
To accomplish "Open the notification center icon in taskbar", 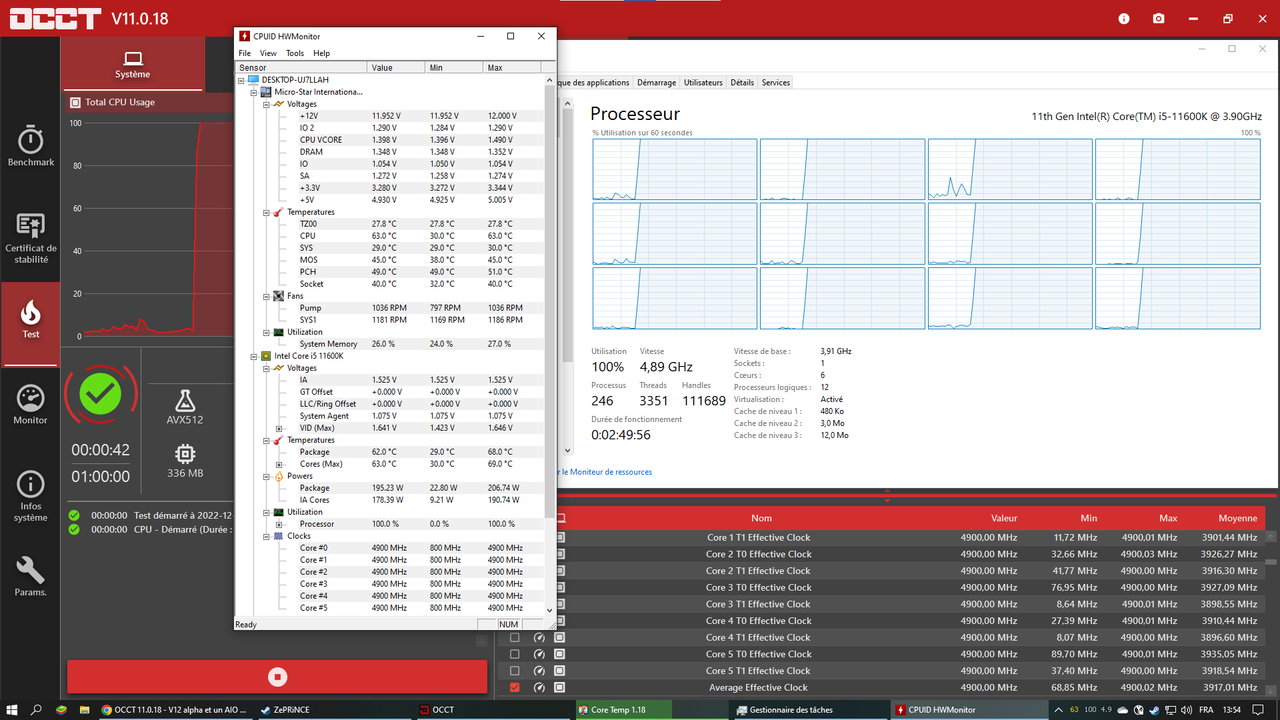I will [x=1258, y=709].
